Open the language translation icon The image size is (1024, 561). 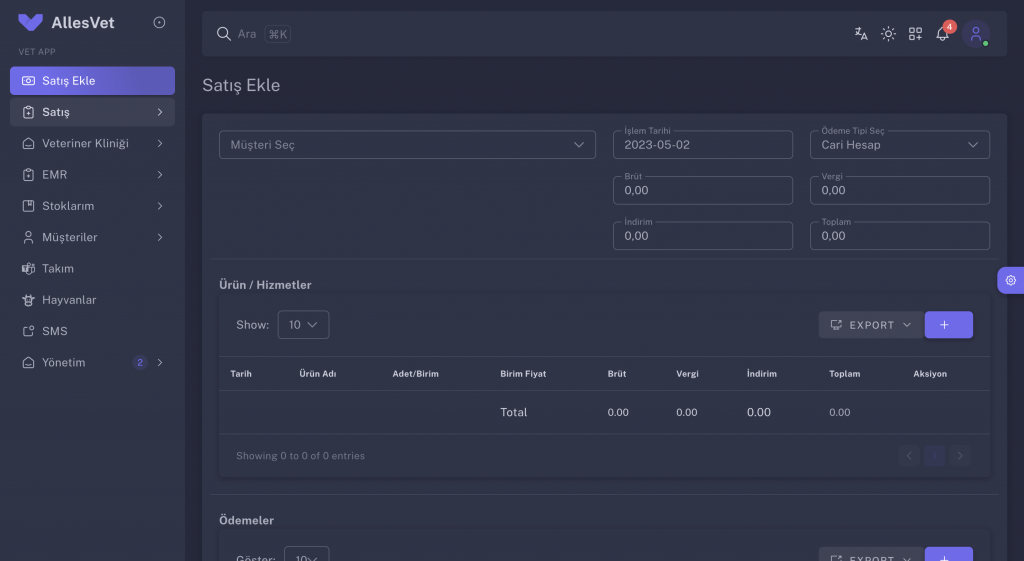861,34
